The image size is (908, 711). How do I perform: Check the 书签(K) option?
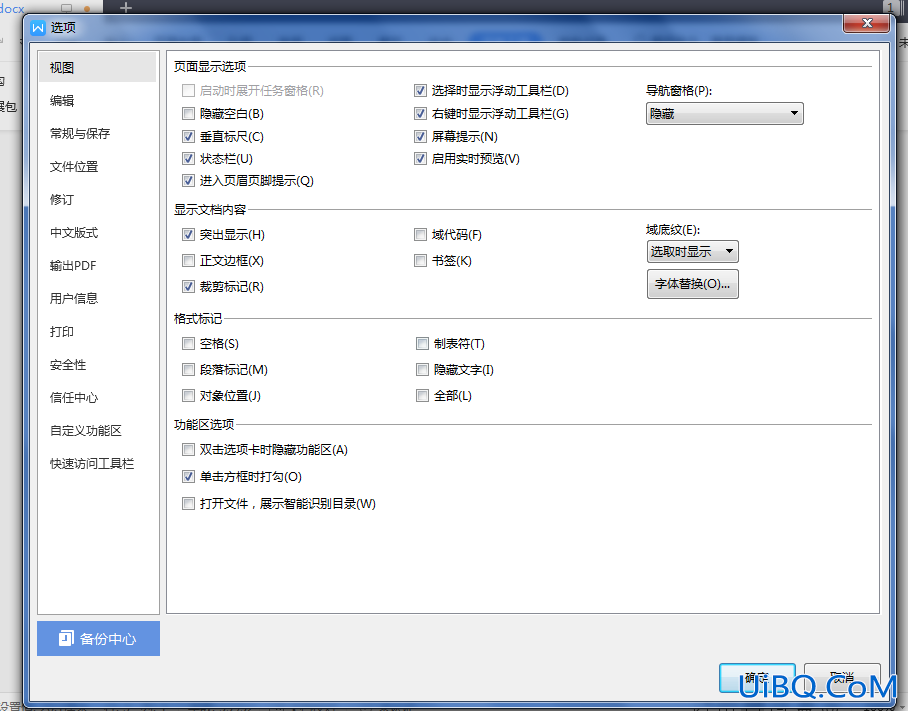(x=420, y=261)
